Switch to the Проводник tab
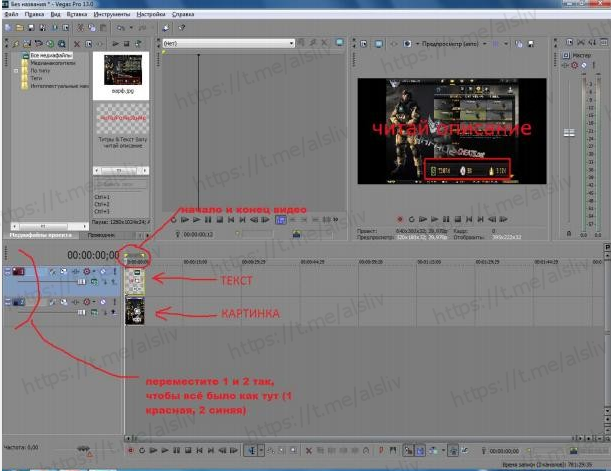Image resolution: width=611 pixels, height=471 pixels. click(103, 234)
